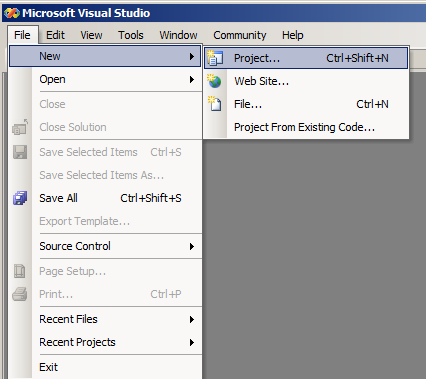
Task: Click the New Project icon in submenu
Action: [x=215, y=58]
